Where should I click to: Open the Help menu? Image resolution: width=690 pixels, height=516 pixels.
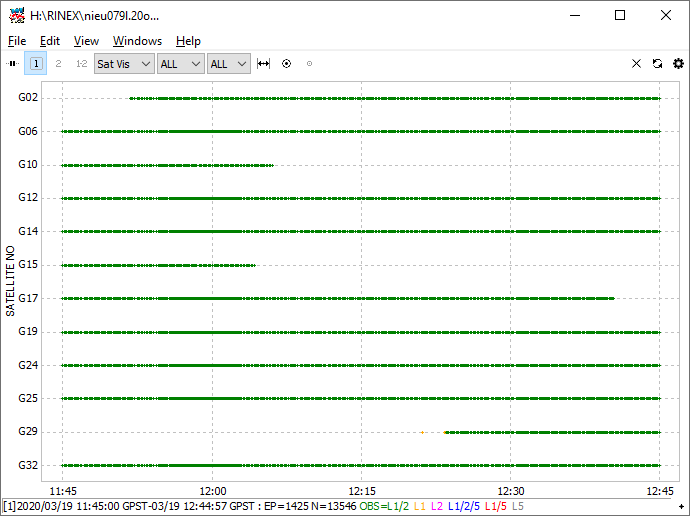(188, 41)
